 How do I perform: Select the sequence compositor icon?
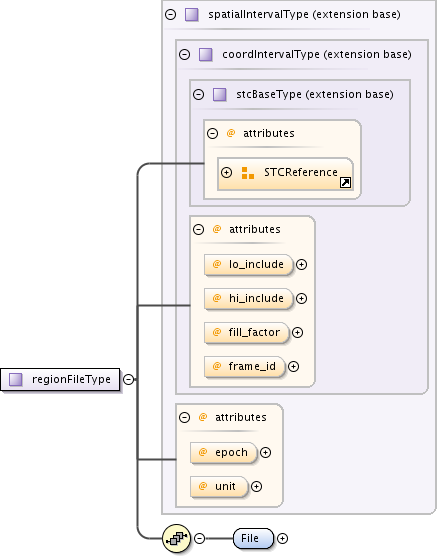click(176, 538)
